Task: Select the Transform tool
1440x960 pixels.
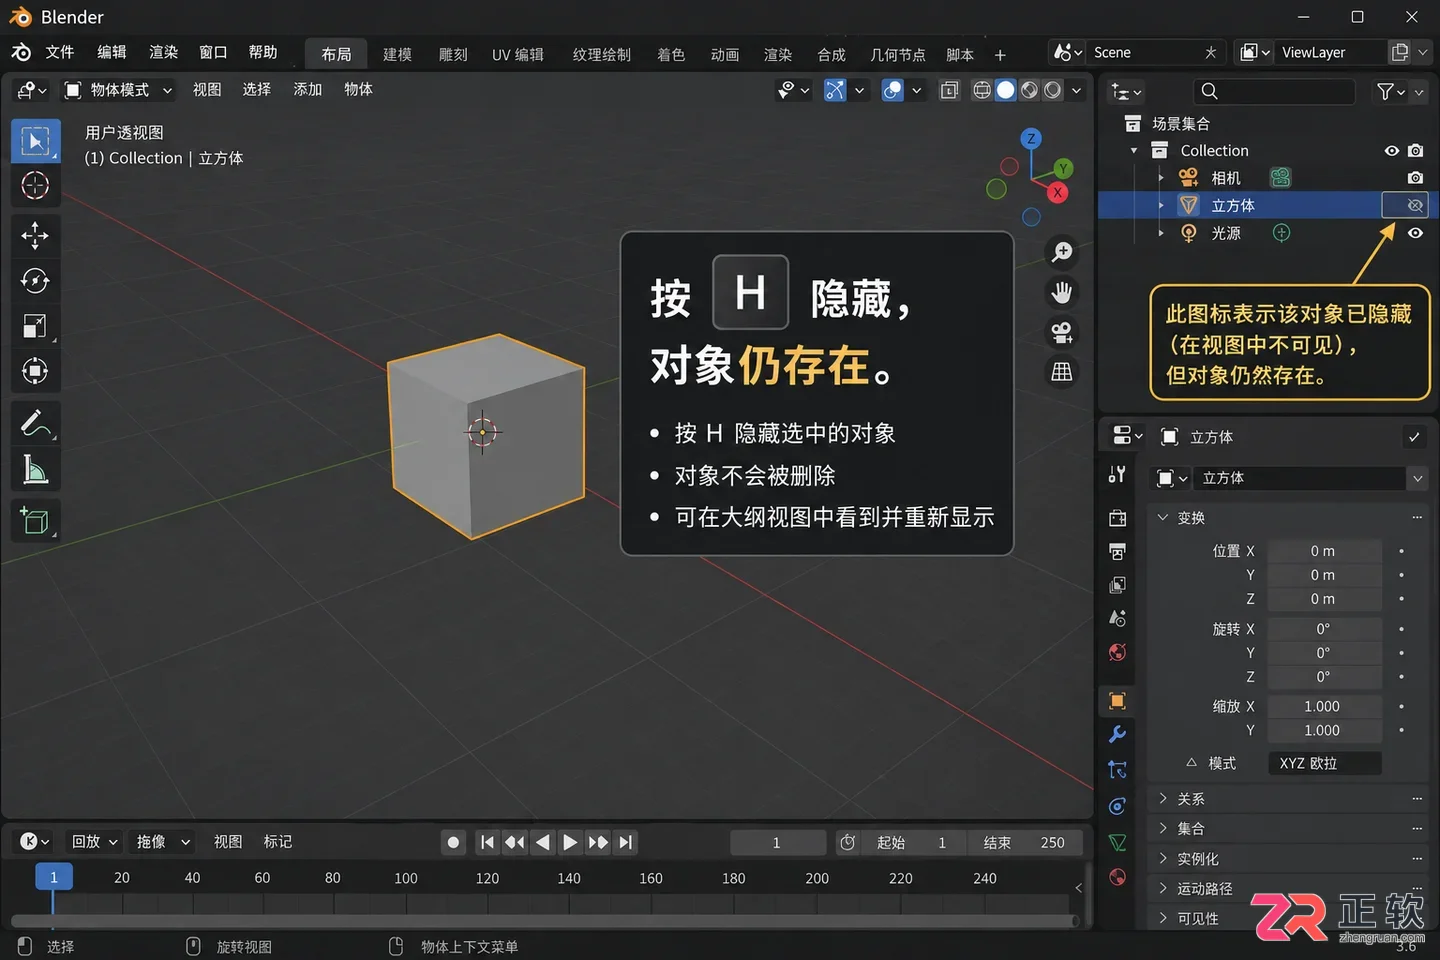Action: click(x=35, y=371)
